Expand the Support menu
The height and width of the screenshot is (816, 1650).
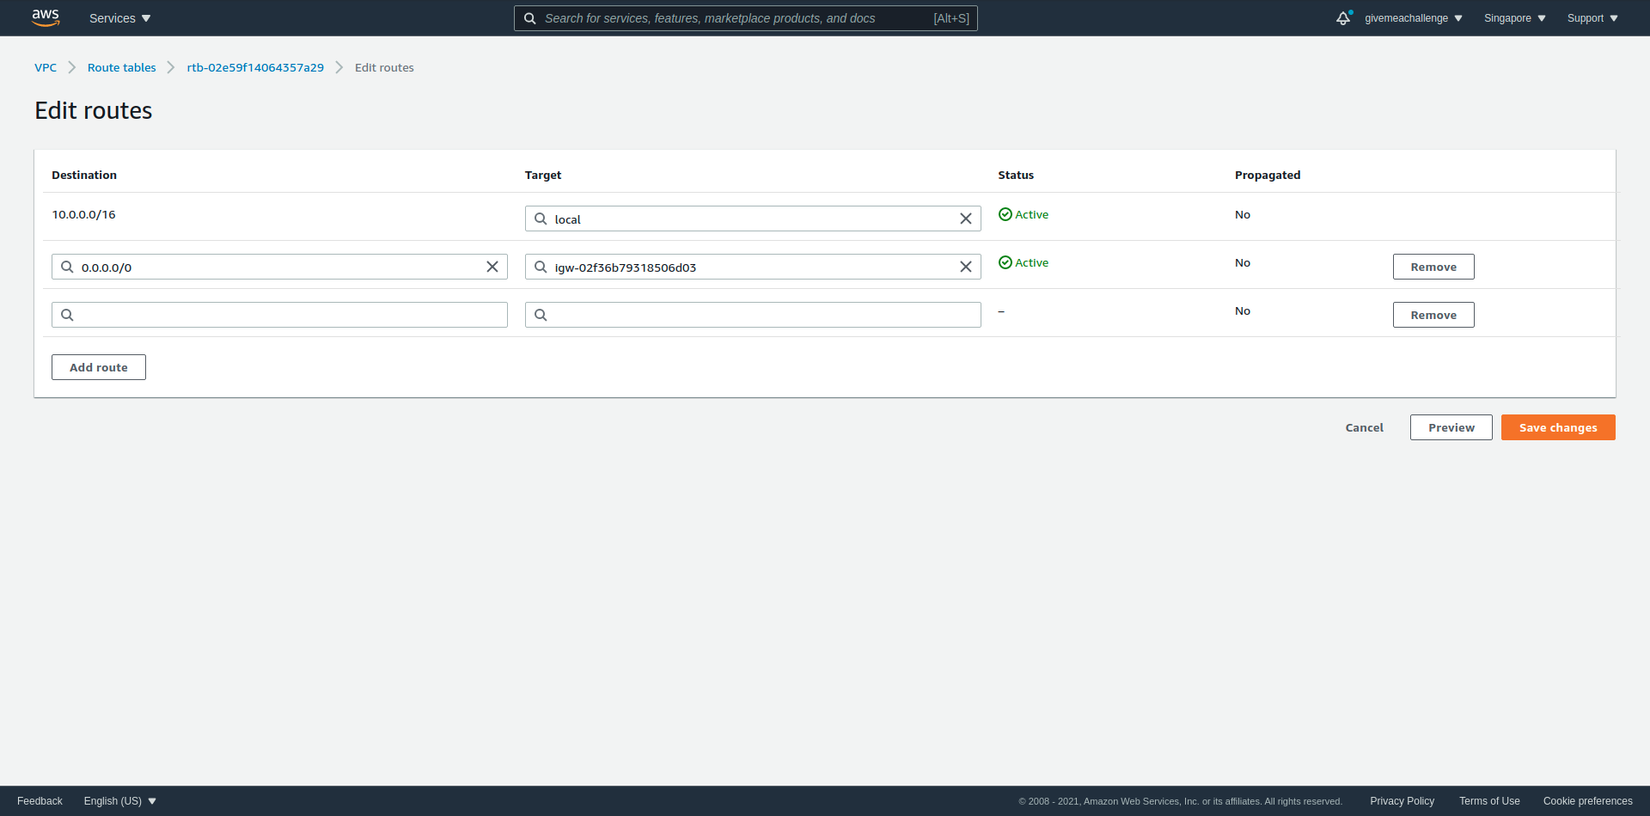(x=1593, y=18)
